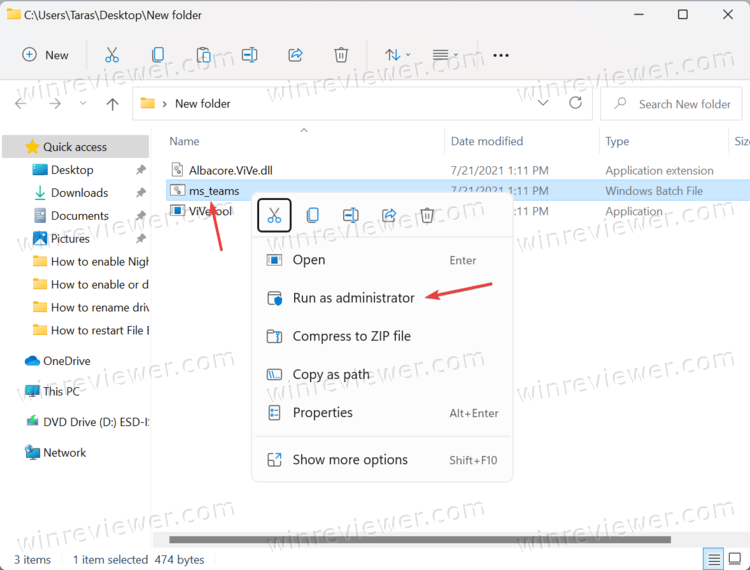Image resolution: width=750 pixels, height=570 pixels.
Task: Click Rename icon in the context menu
Action: (351, 215)
